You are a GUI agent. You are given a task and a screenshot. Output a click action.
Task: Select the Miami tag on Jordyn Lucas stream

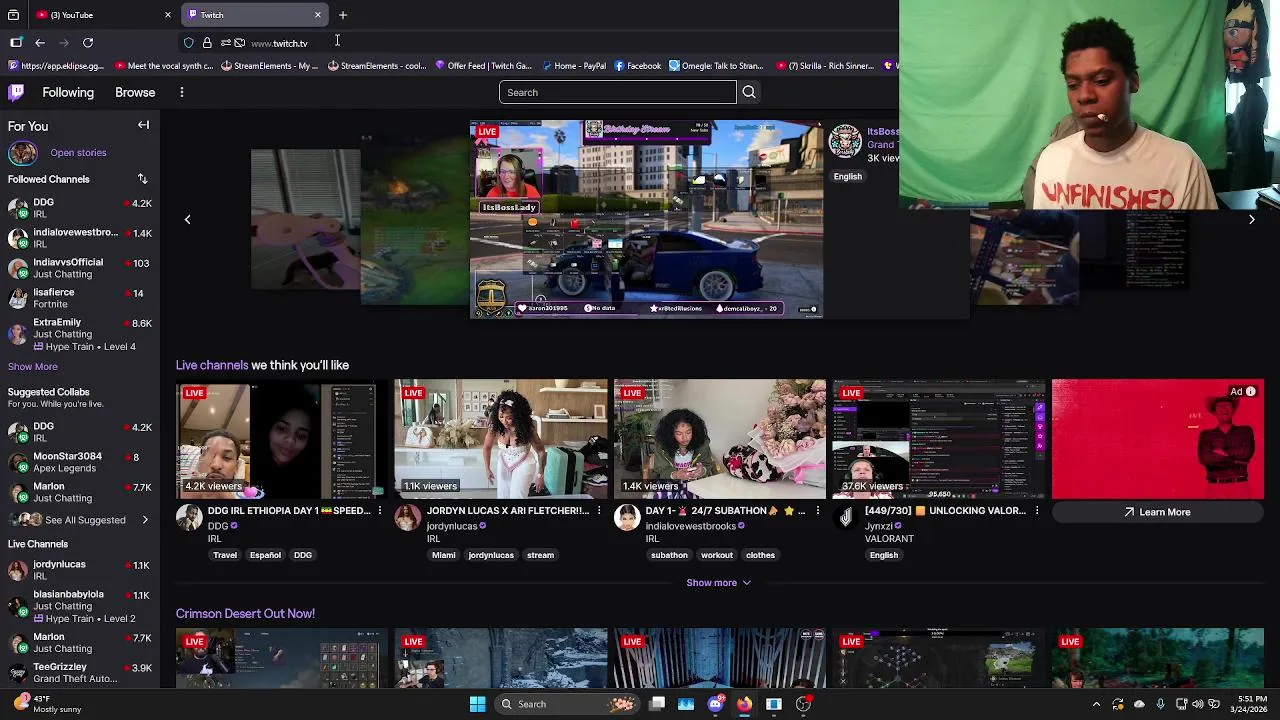point(443,555)
